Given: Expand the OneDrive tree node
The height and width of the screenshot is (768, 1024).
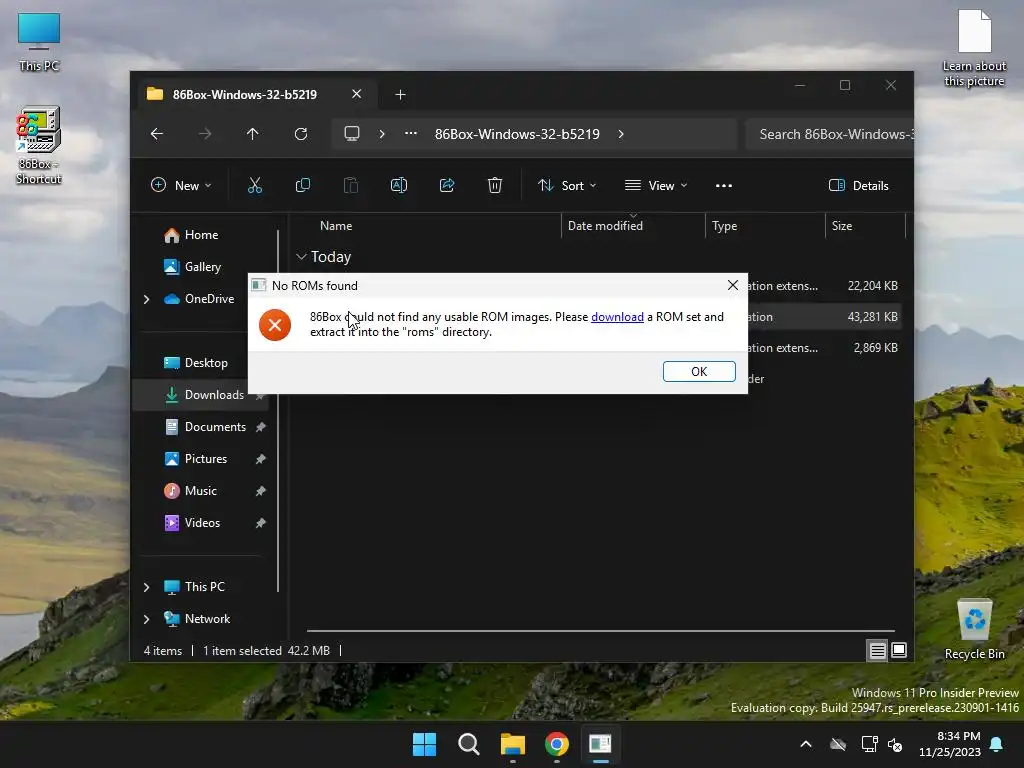Looking at the screenshot, I should (146, 299).
